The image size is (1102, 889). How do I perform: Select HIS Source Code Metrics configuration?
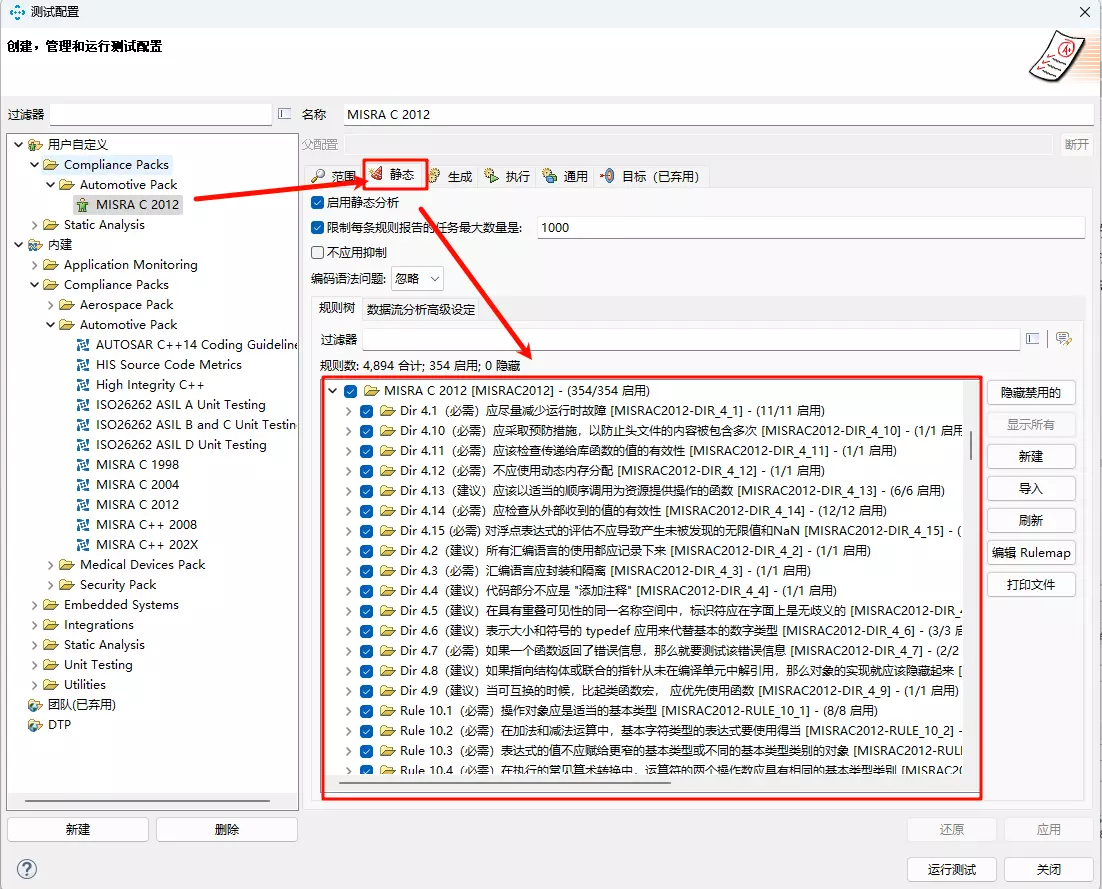pos(168,365)
